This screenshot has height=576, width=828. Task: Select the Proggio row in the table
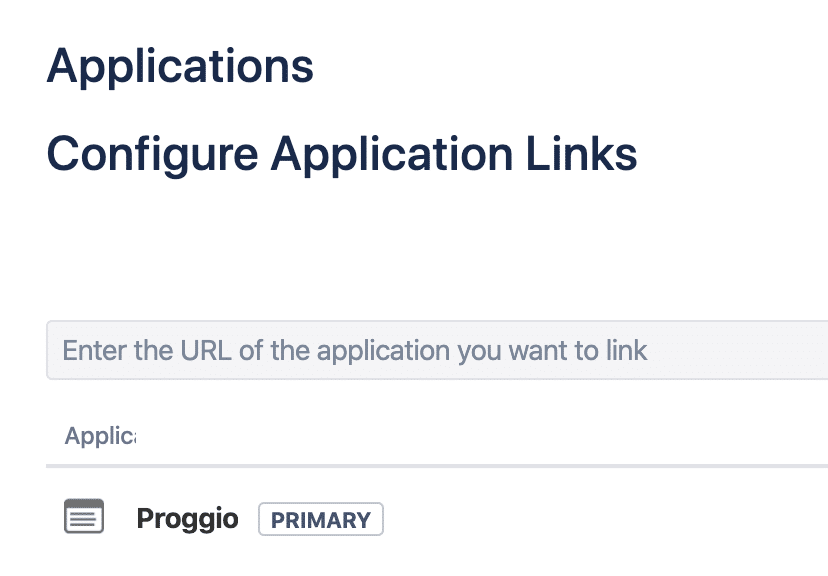[437, 518]
